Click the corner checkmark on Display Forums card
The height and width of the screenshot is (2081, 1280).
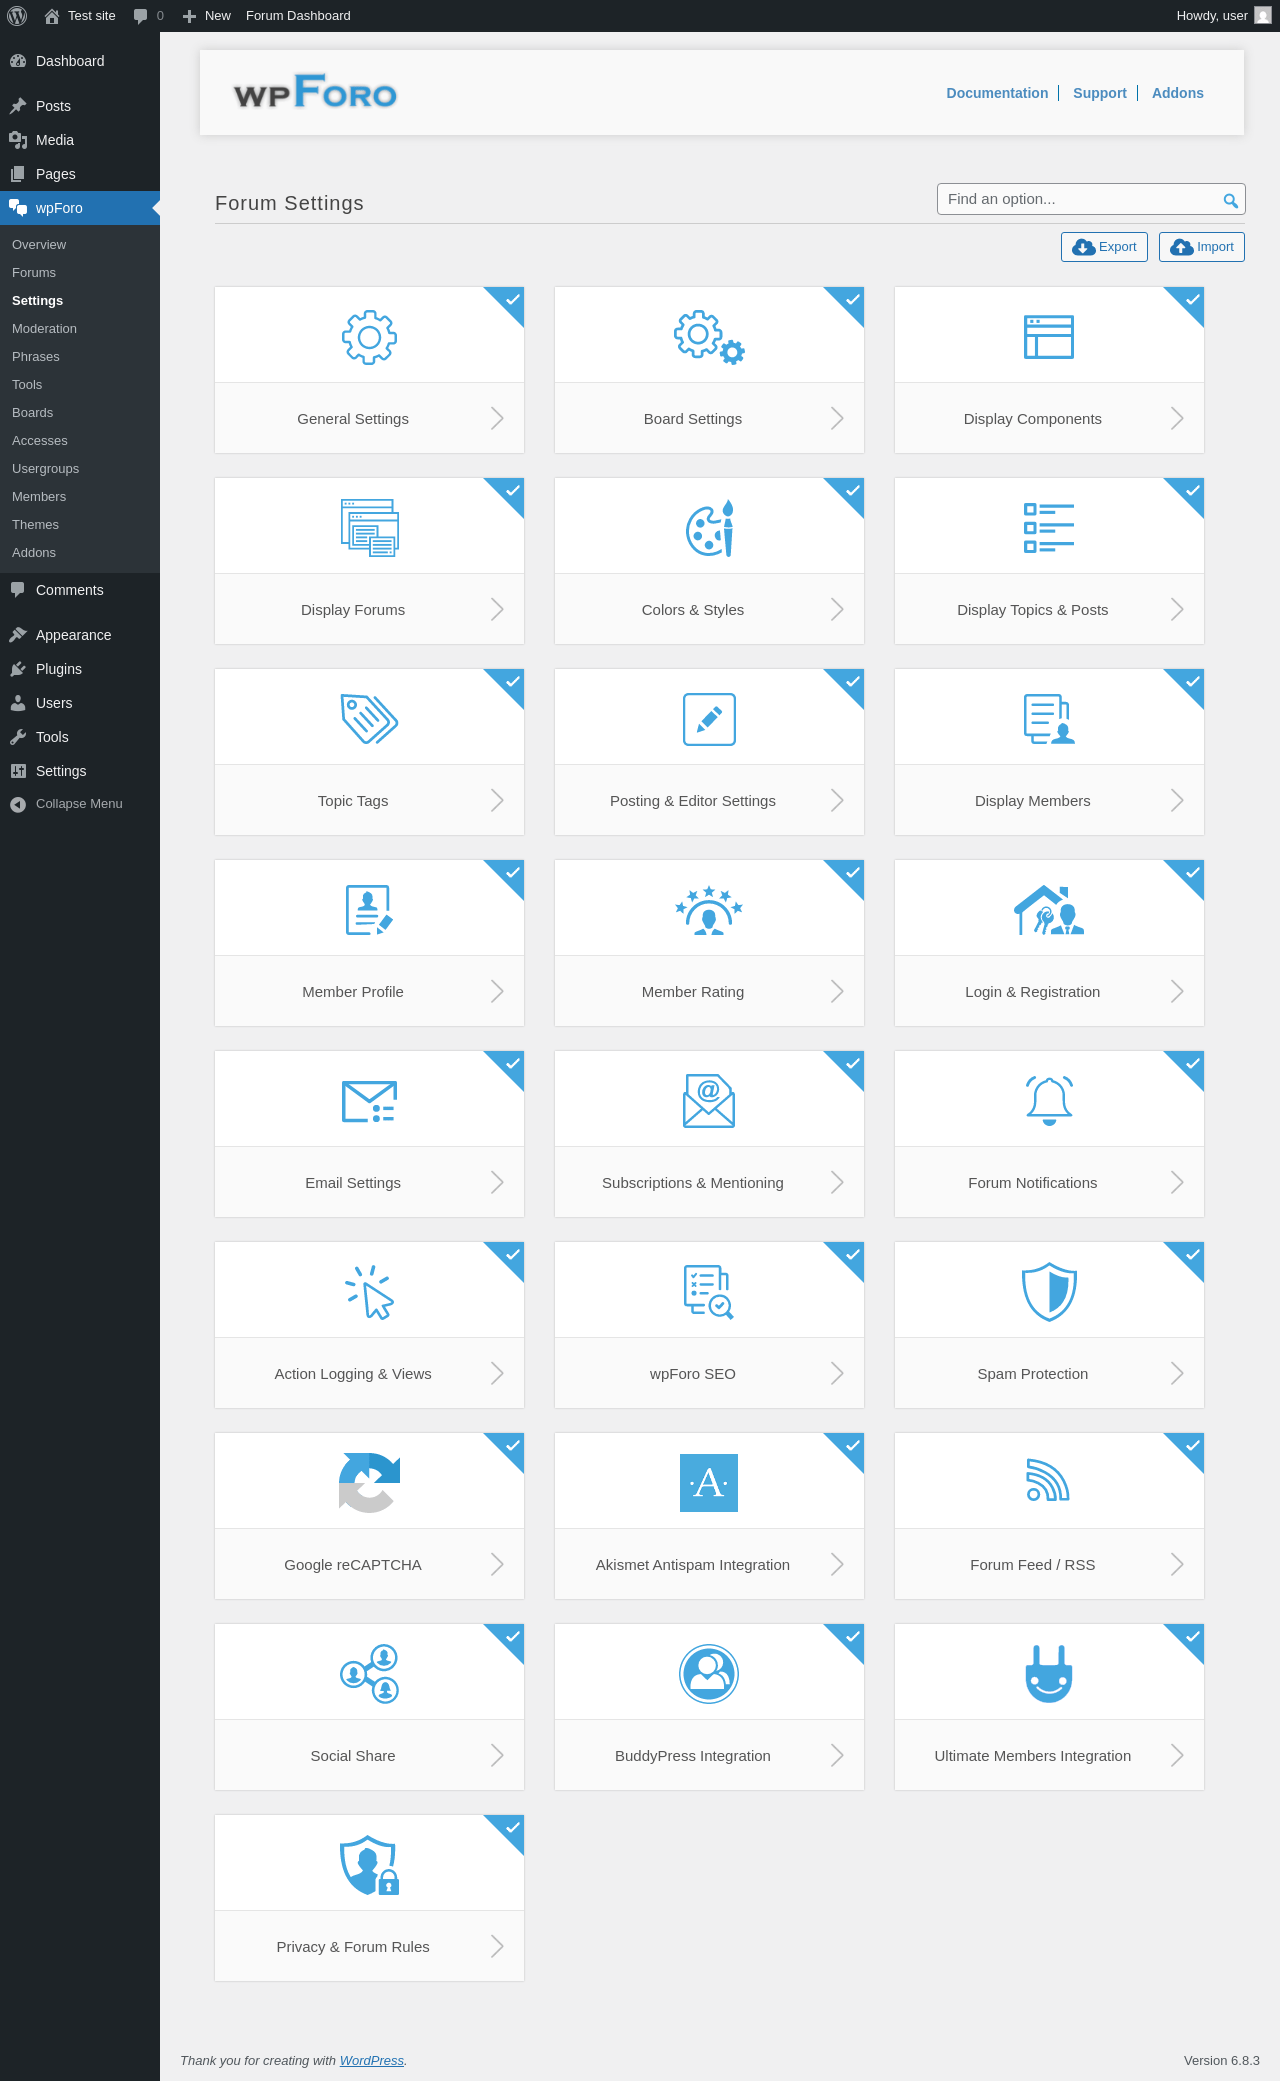click(512, 490)
